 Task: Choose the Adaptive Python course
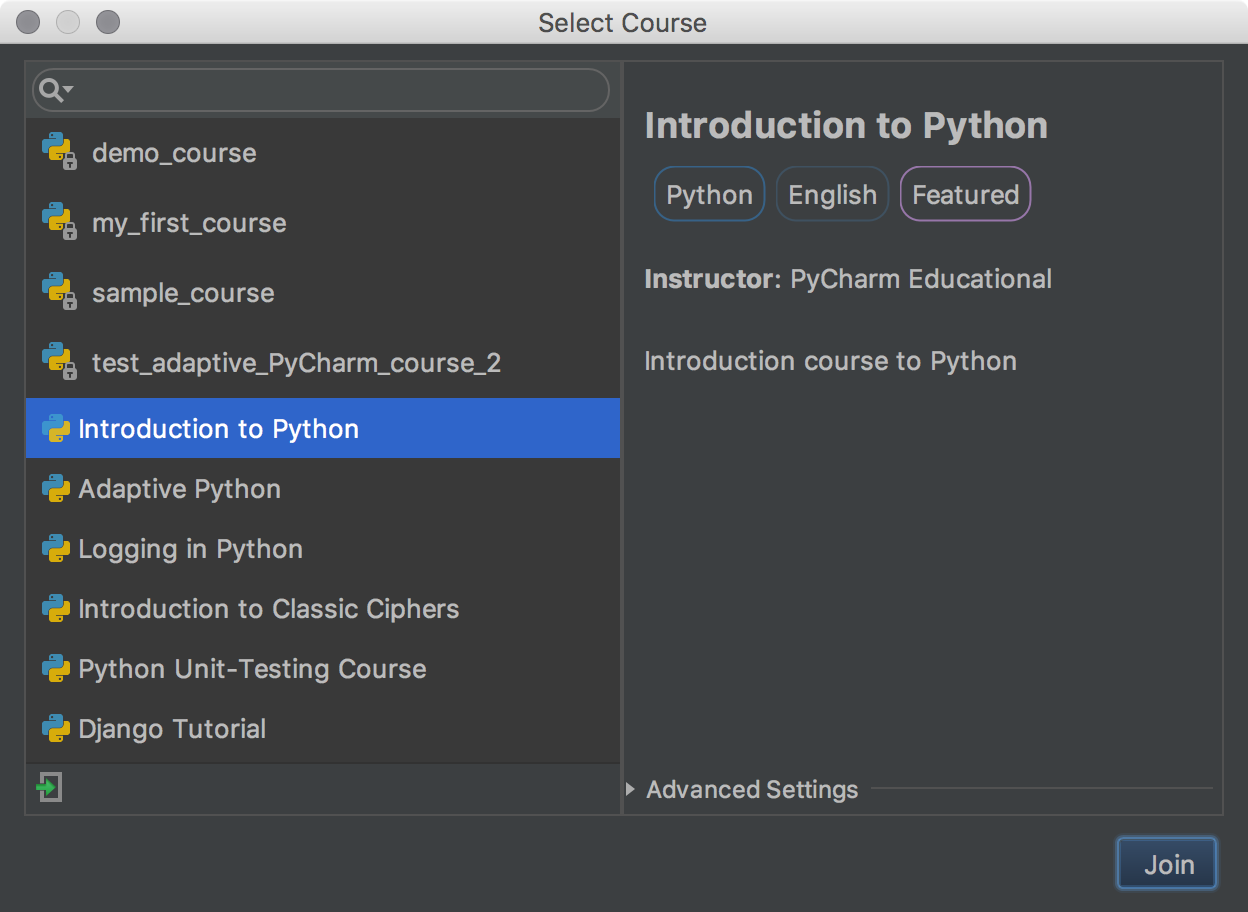[x=323, y=488]
